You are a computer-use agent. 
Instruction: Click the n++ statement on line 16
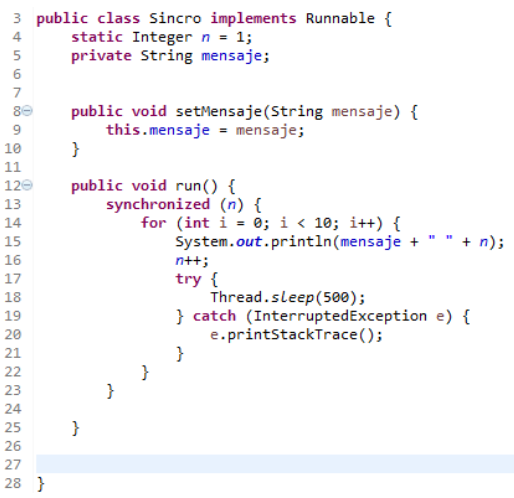(x=192, y=260)
